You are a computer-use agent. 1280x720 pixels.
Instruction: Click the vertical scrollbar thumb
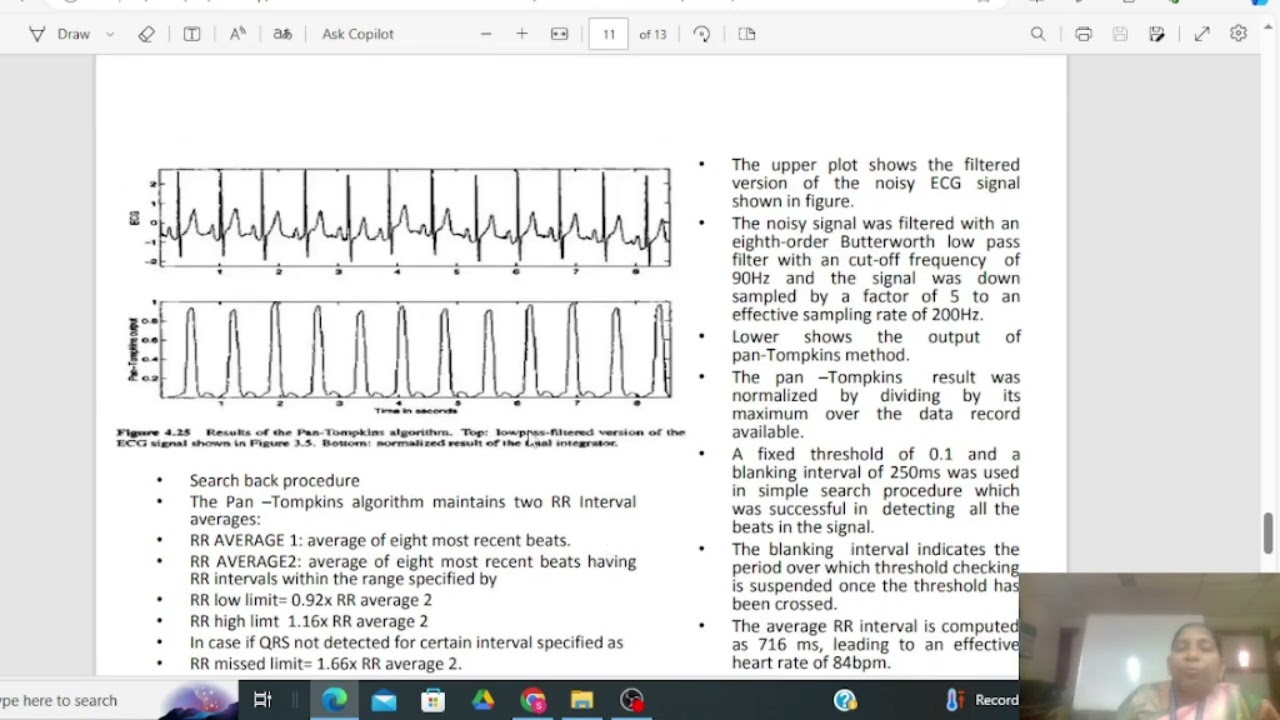(1269, 533)
